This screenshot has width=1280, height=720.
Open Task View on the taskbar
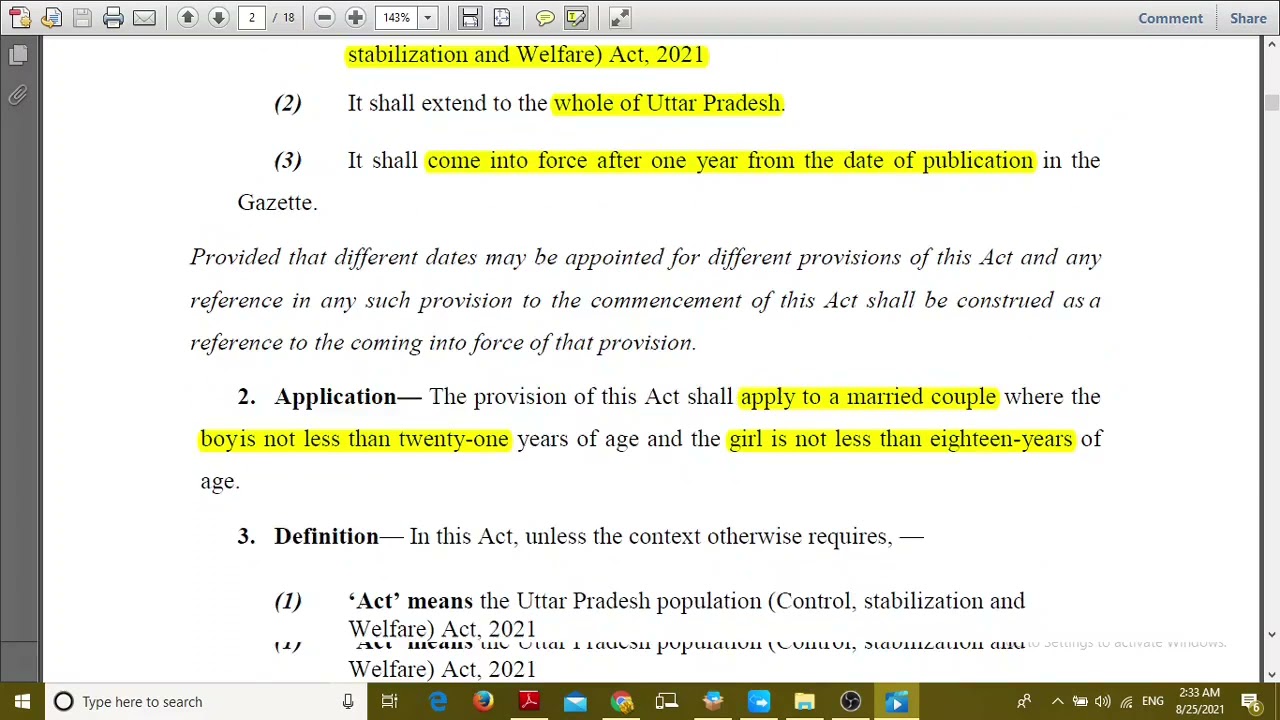(389, 701)
